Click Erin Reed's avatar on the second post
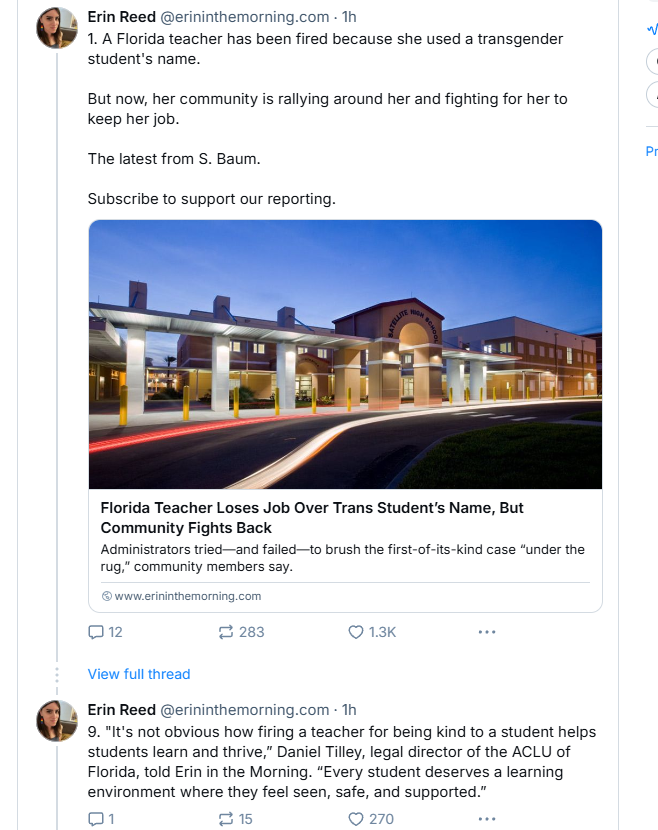This screenshot has height=830, width=658. point(57,720)
